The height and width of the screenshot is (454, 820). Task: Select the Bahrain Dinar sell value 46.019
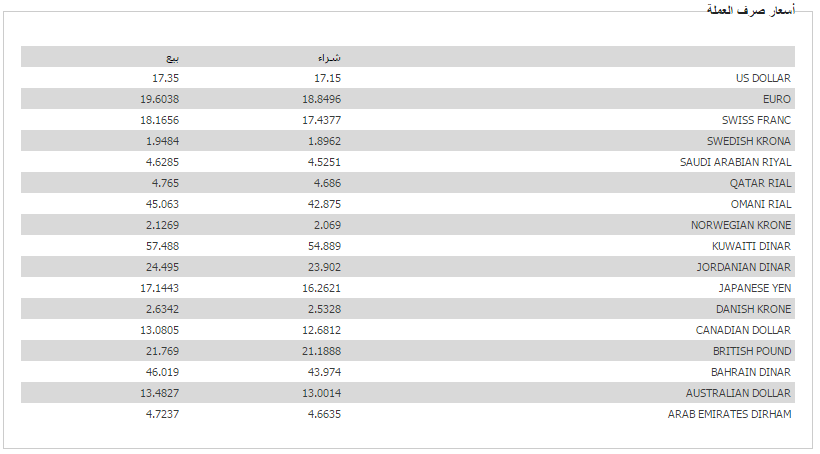point(163,372)
